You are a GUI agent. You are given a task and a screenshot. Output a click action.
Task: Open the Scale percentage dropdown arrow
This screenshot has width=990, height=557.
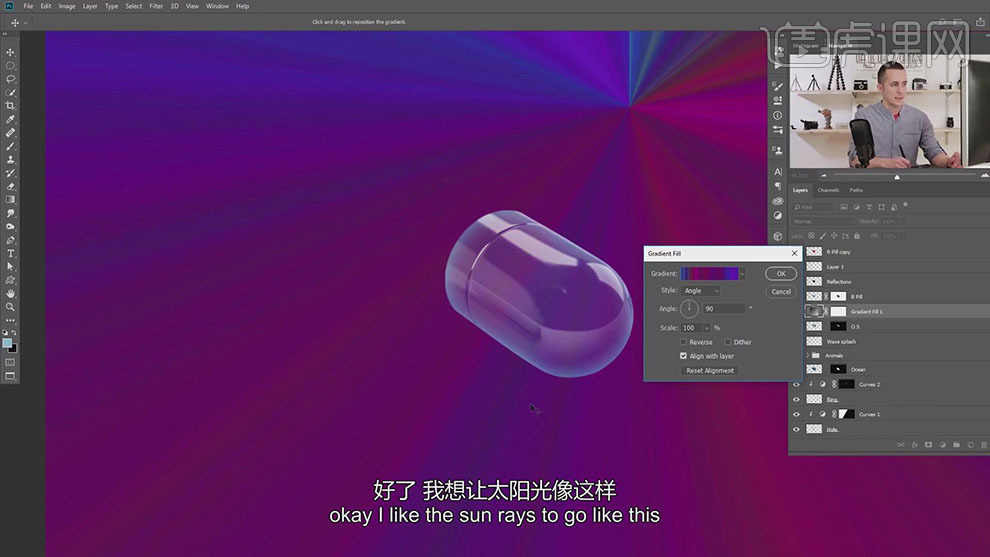[x=707, y=328]
